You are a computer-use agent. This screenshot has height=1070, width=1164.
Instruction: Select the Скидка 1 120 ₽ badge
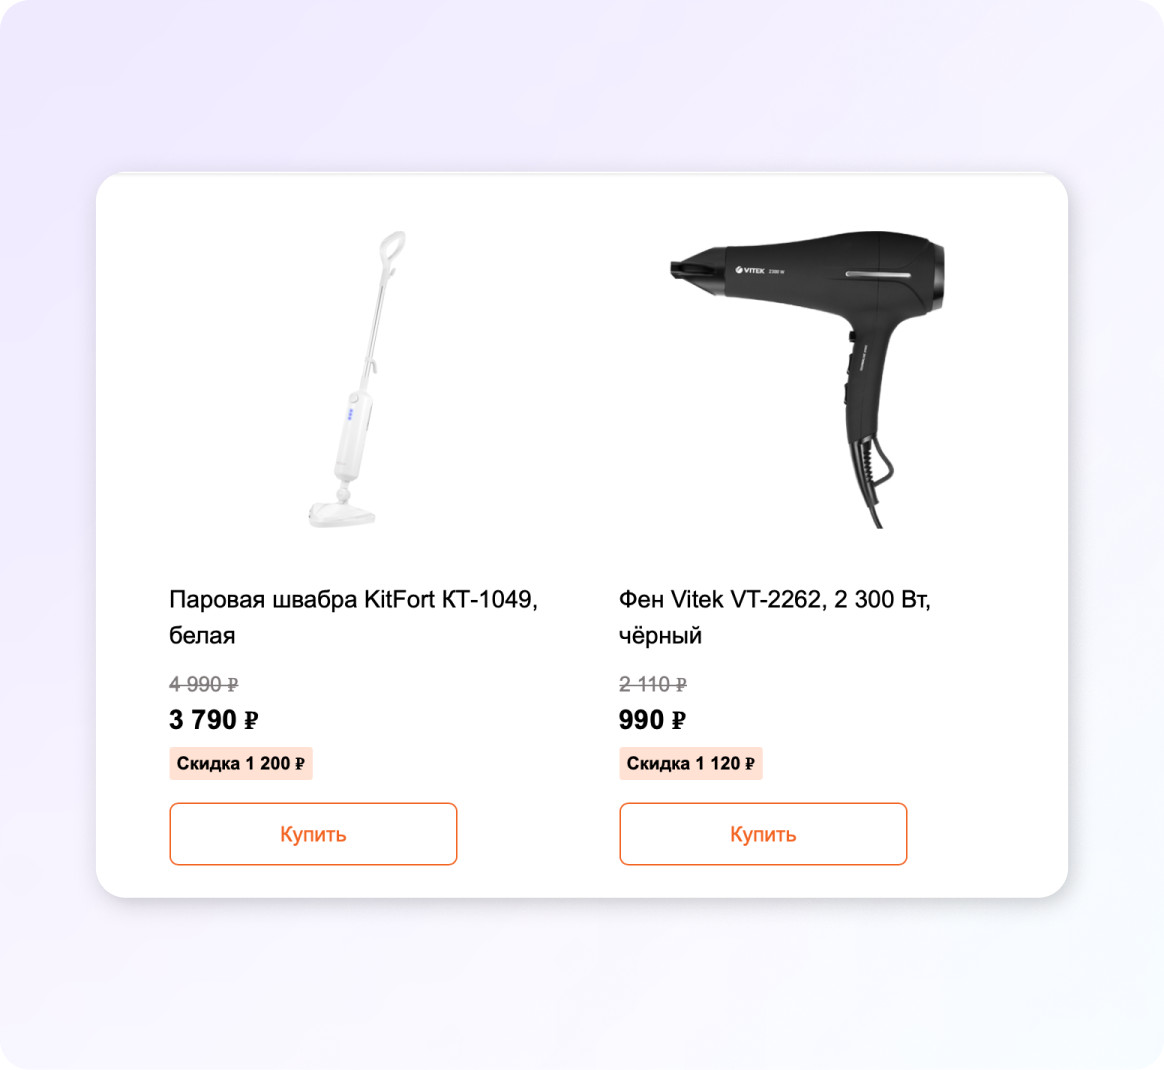point(691,763)
